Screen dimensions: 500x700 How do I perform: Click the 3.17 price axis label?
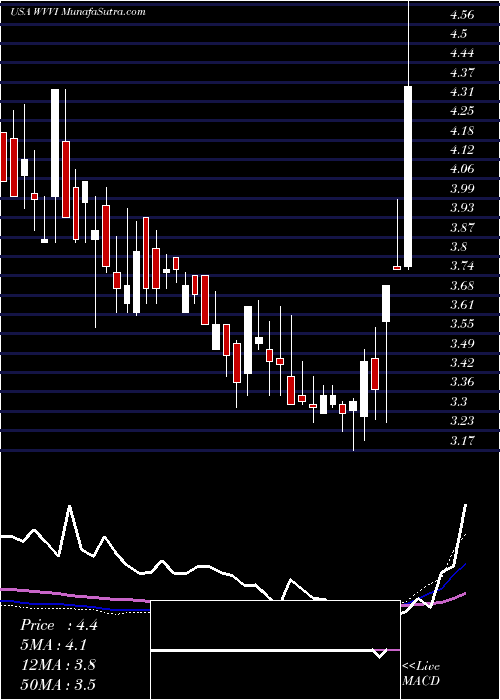(x=462, y=441)
